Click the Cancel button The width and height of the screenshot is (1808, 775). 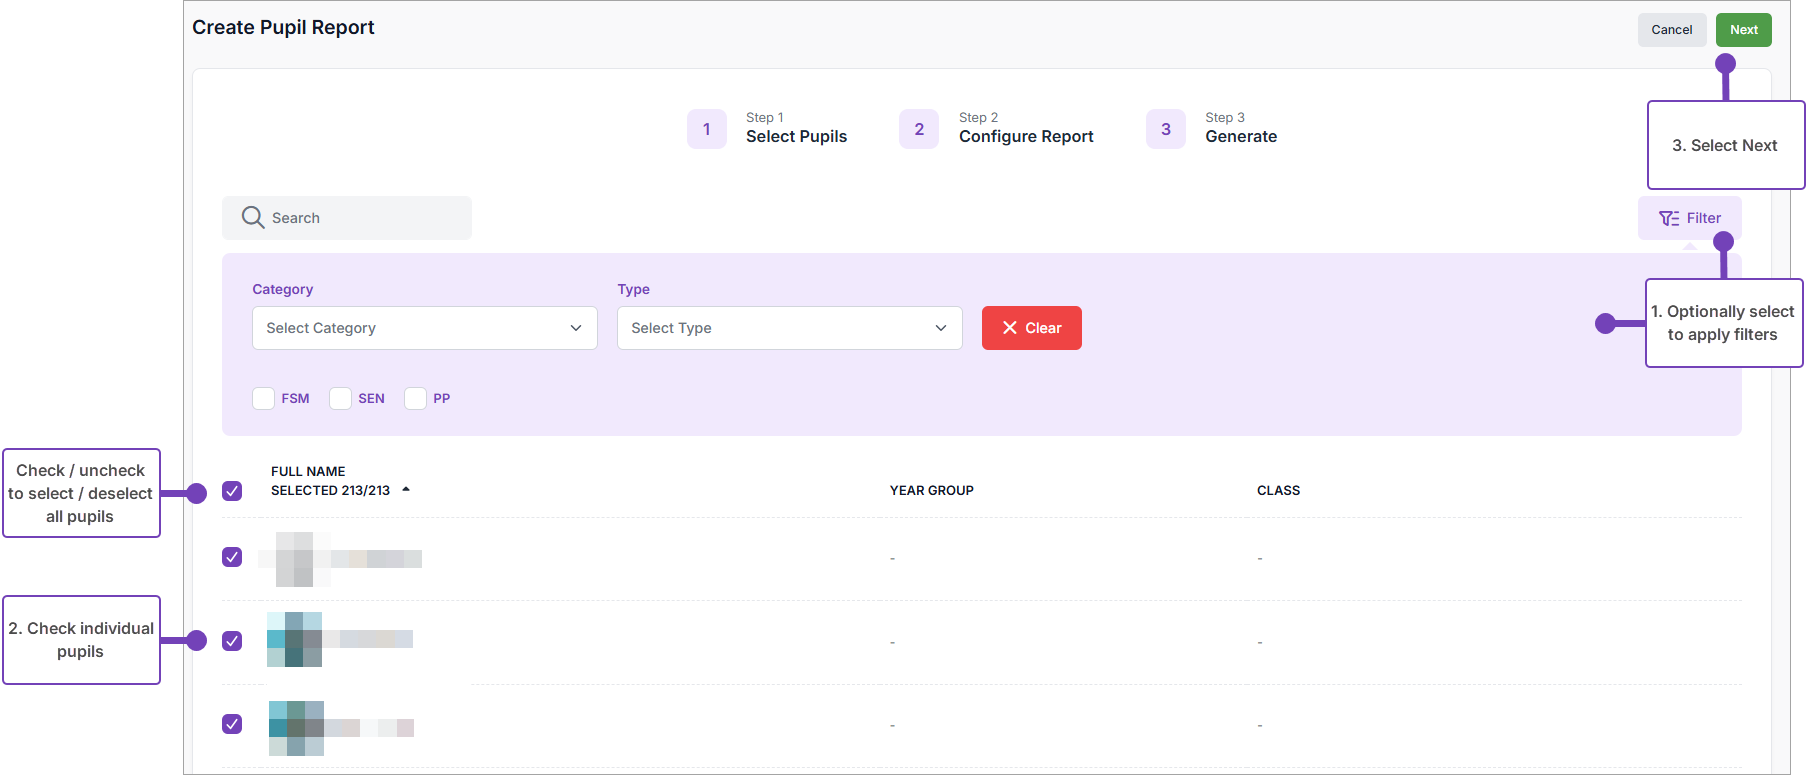coord(1671,30)
